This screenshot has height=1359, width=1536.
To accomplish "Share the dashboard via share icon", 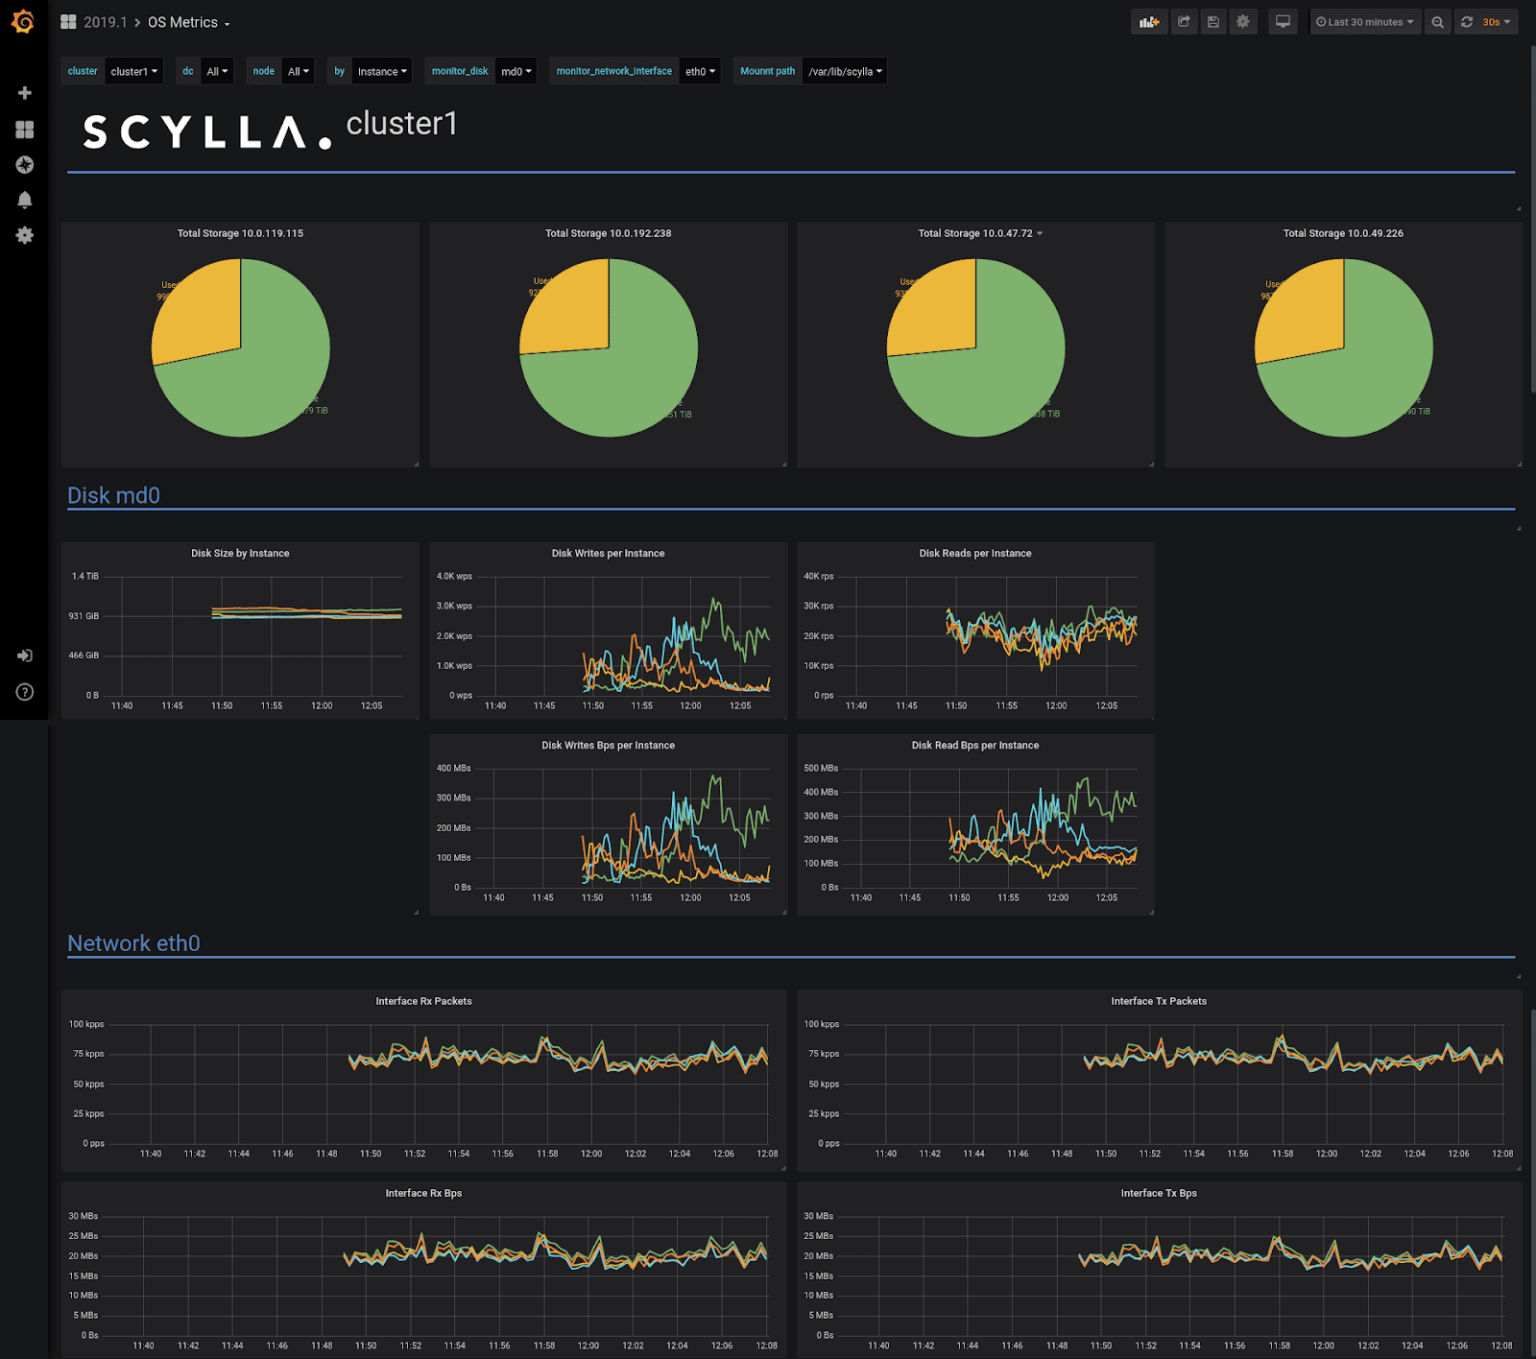I will tap(1184, 22).
